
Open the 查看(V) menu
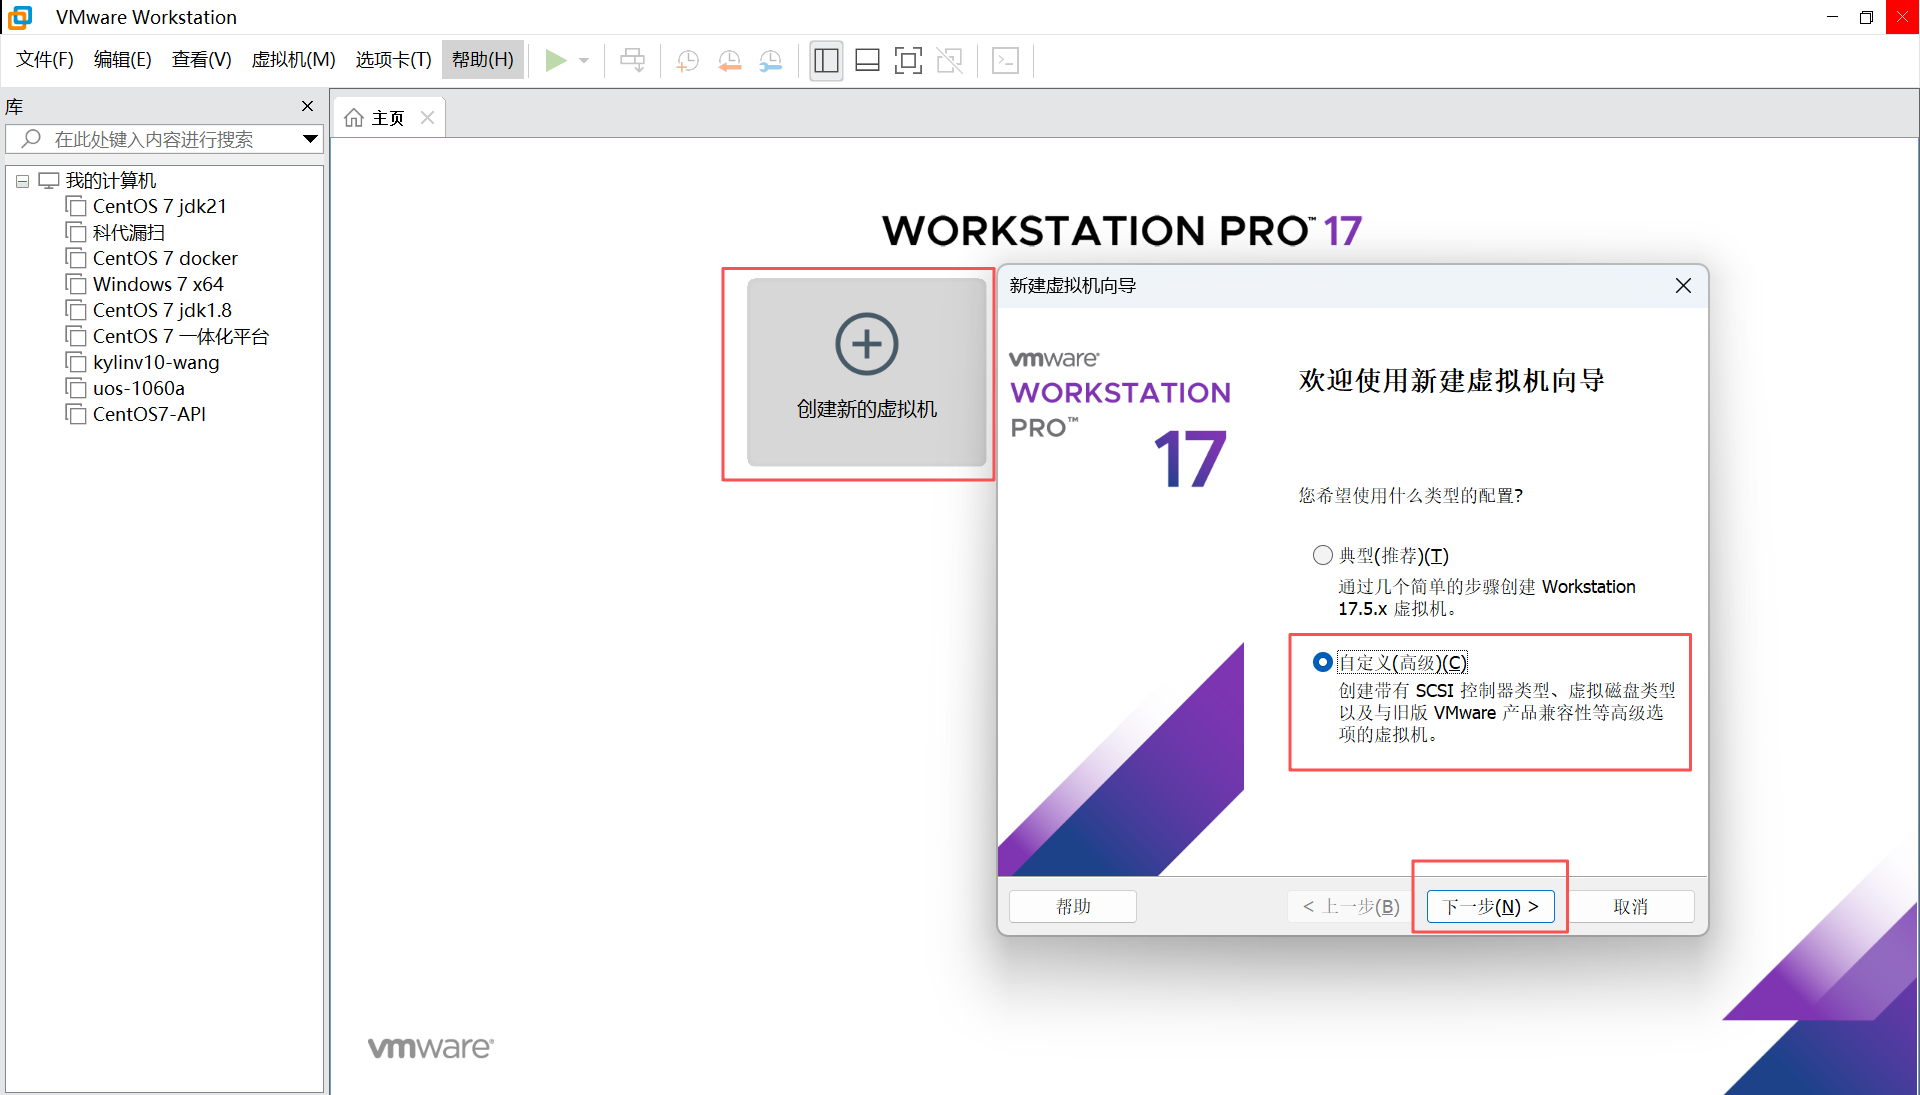tap(202, 60)
